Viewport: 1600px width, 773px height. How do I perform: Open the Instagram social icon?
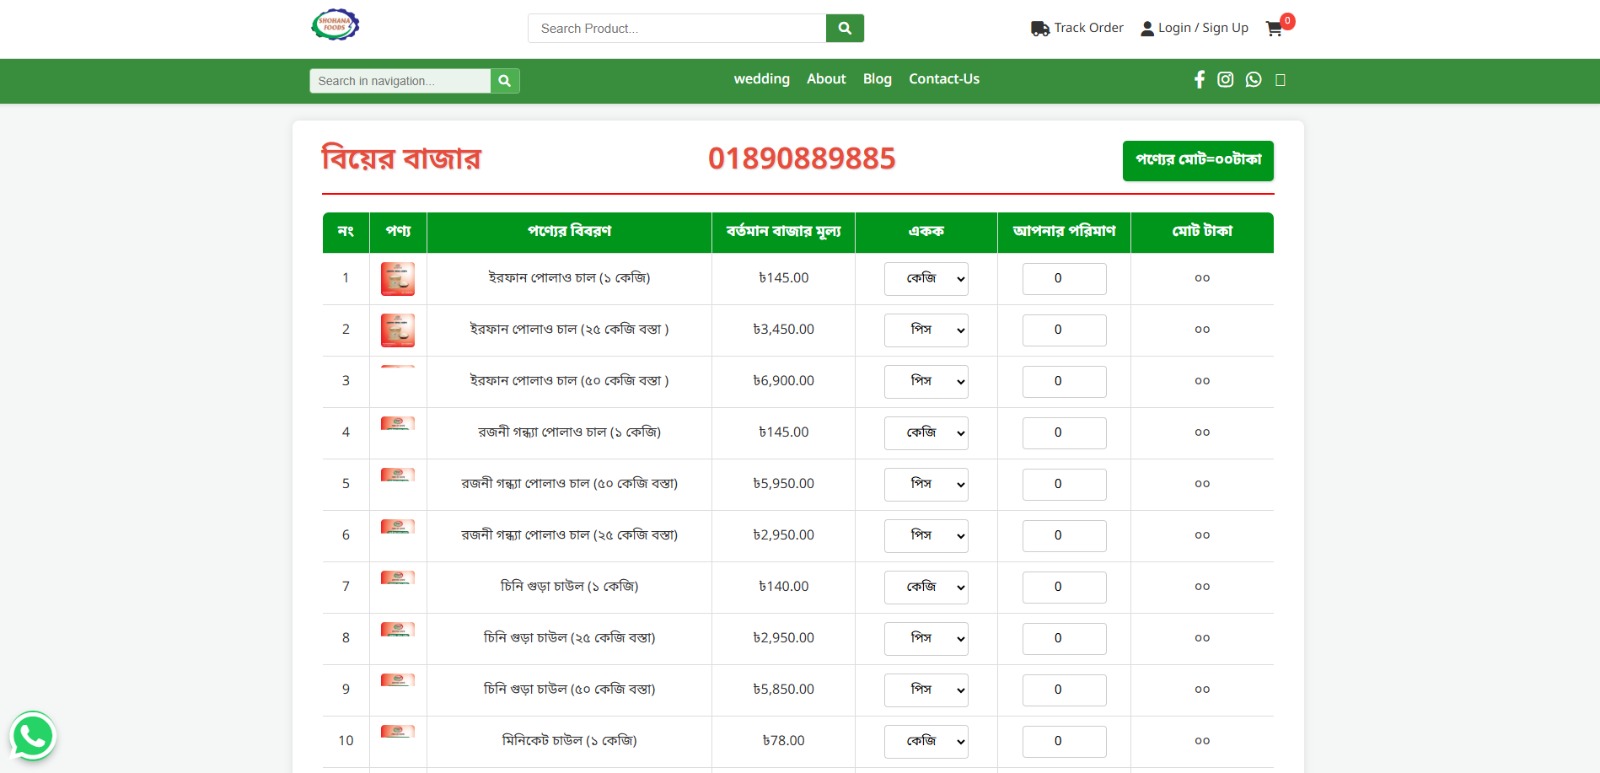pos(1225,80)
